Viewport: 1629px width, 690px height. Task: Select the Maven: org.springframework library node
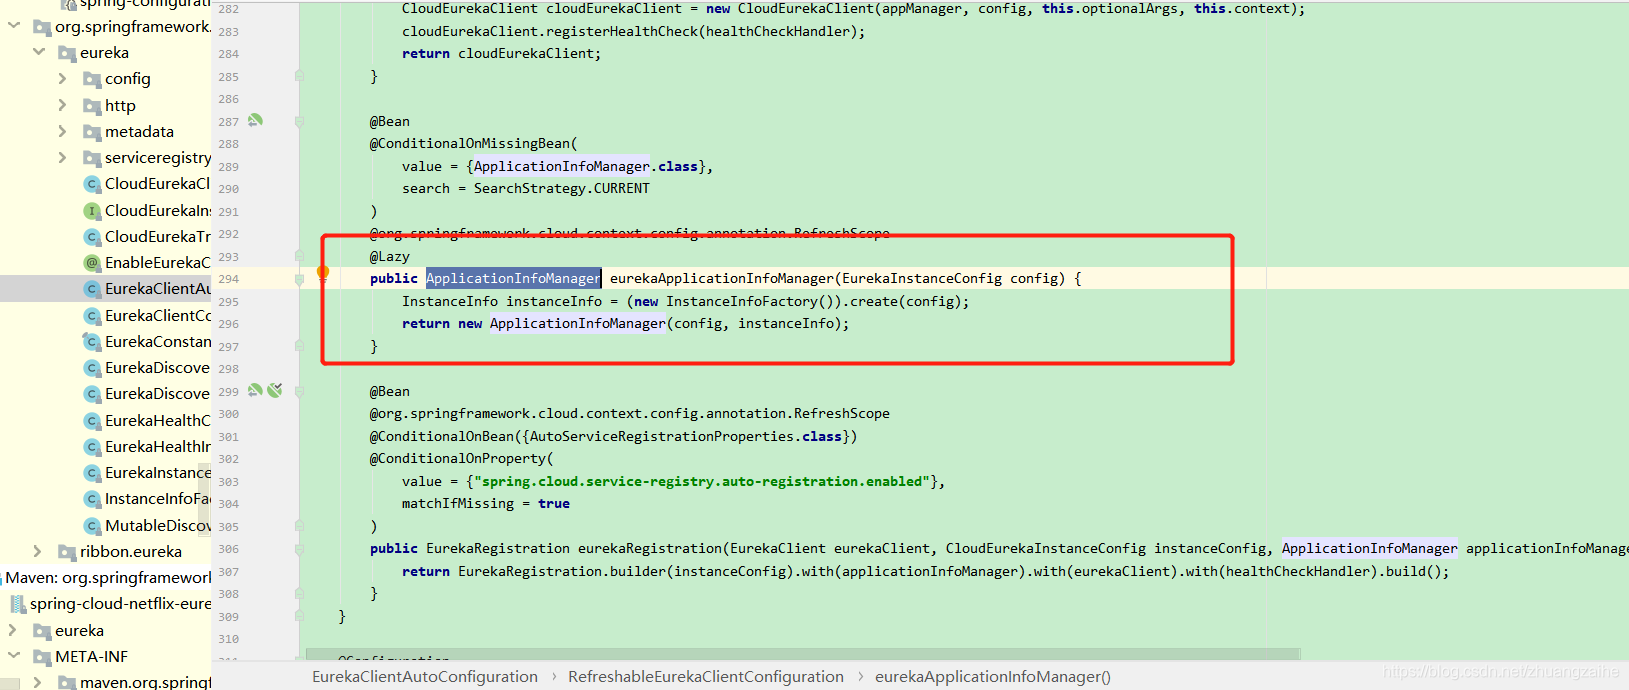point(106,578)
